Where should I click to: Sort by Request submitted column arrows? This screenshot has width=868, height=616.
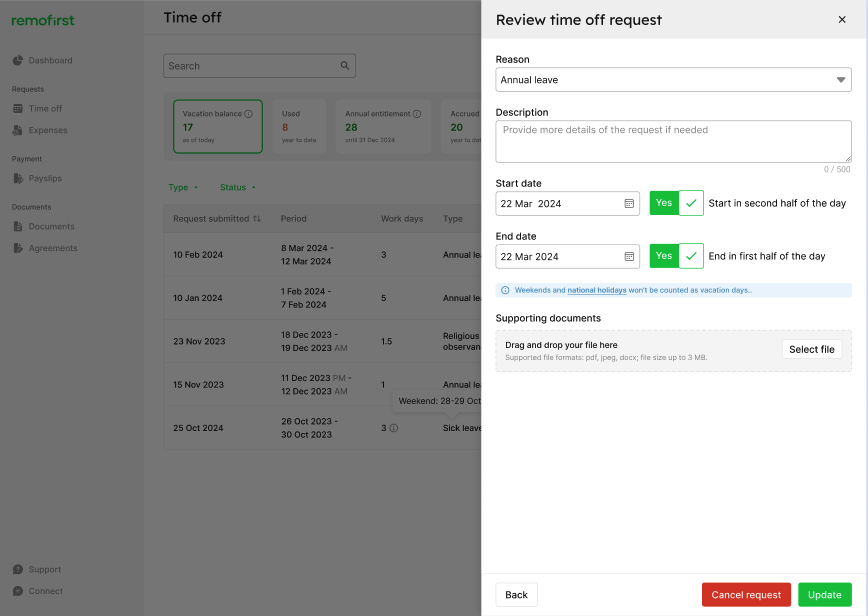click(257, 219)
